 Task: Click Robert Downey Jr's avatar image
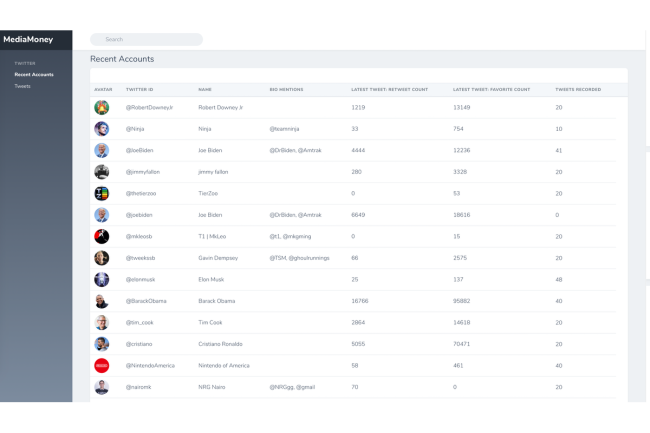click(x=101, y=107)
